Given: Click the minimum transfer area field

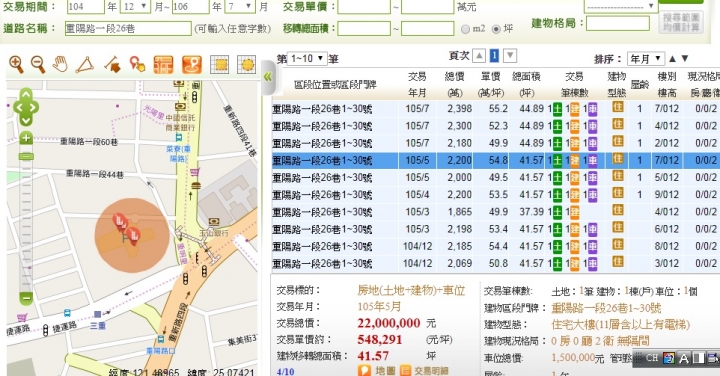Looking at the screenshot, I should coord(364,28).
